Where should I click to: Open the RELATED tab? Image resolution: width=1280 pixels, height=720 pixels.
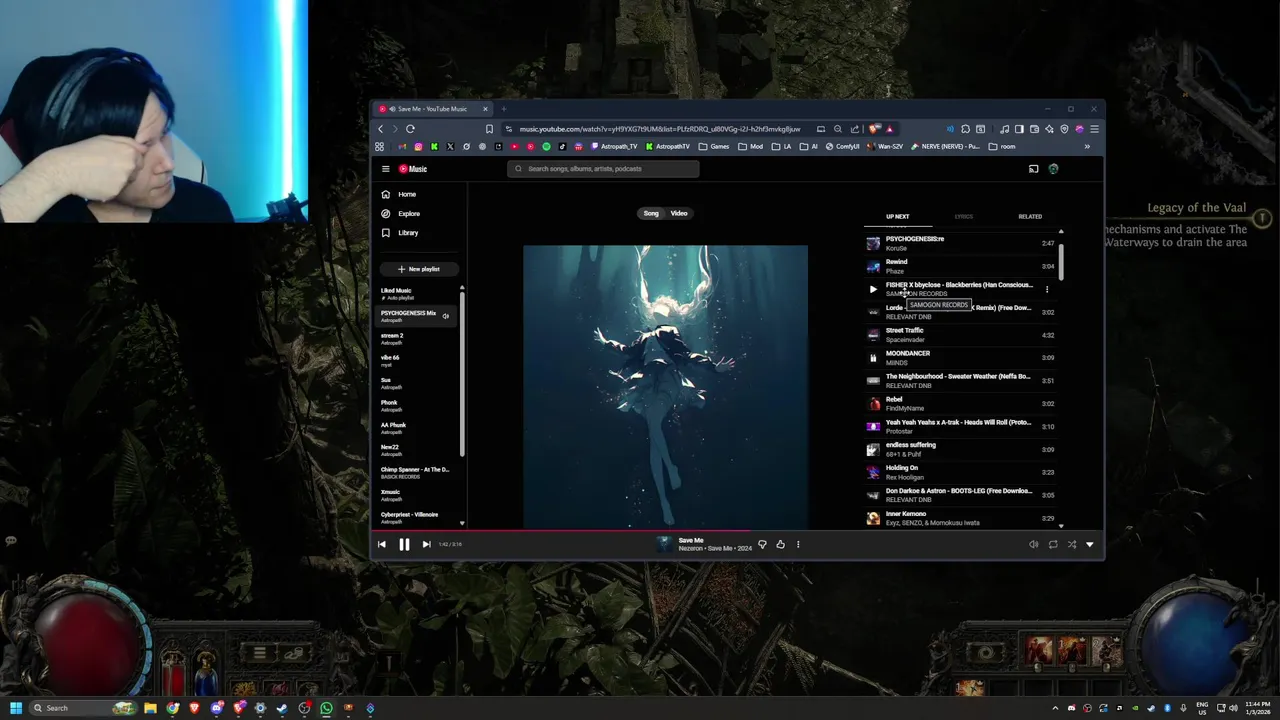click(1029, 216)
